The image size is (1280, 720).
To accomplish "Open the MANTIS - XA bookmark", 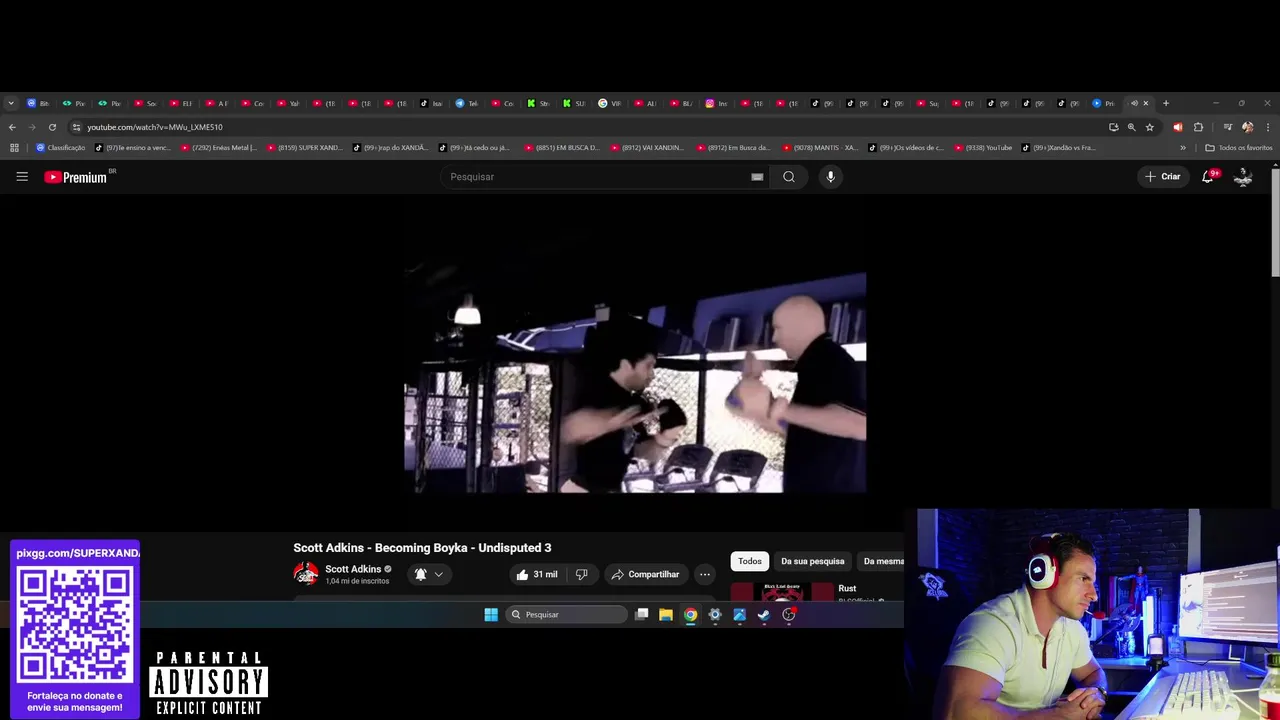I will coord(820,148).
